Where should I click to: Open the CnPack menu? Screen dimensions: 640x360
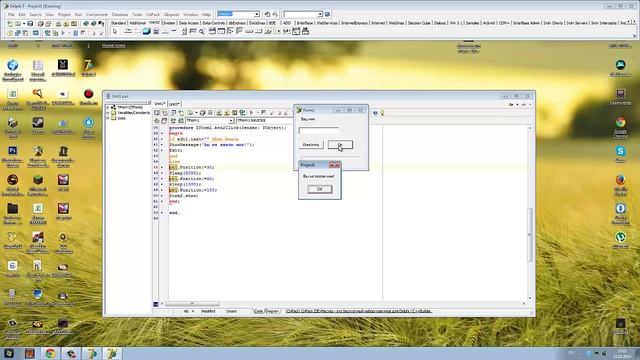pos(153,14)
